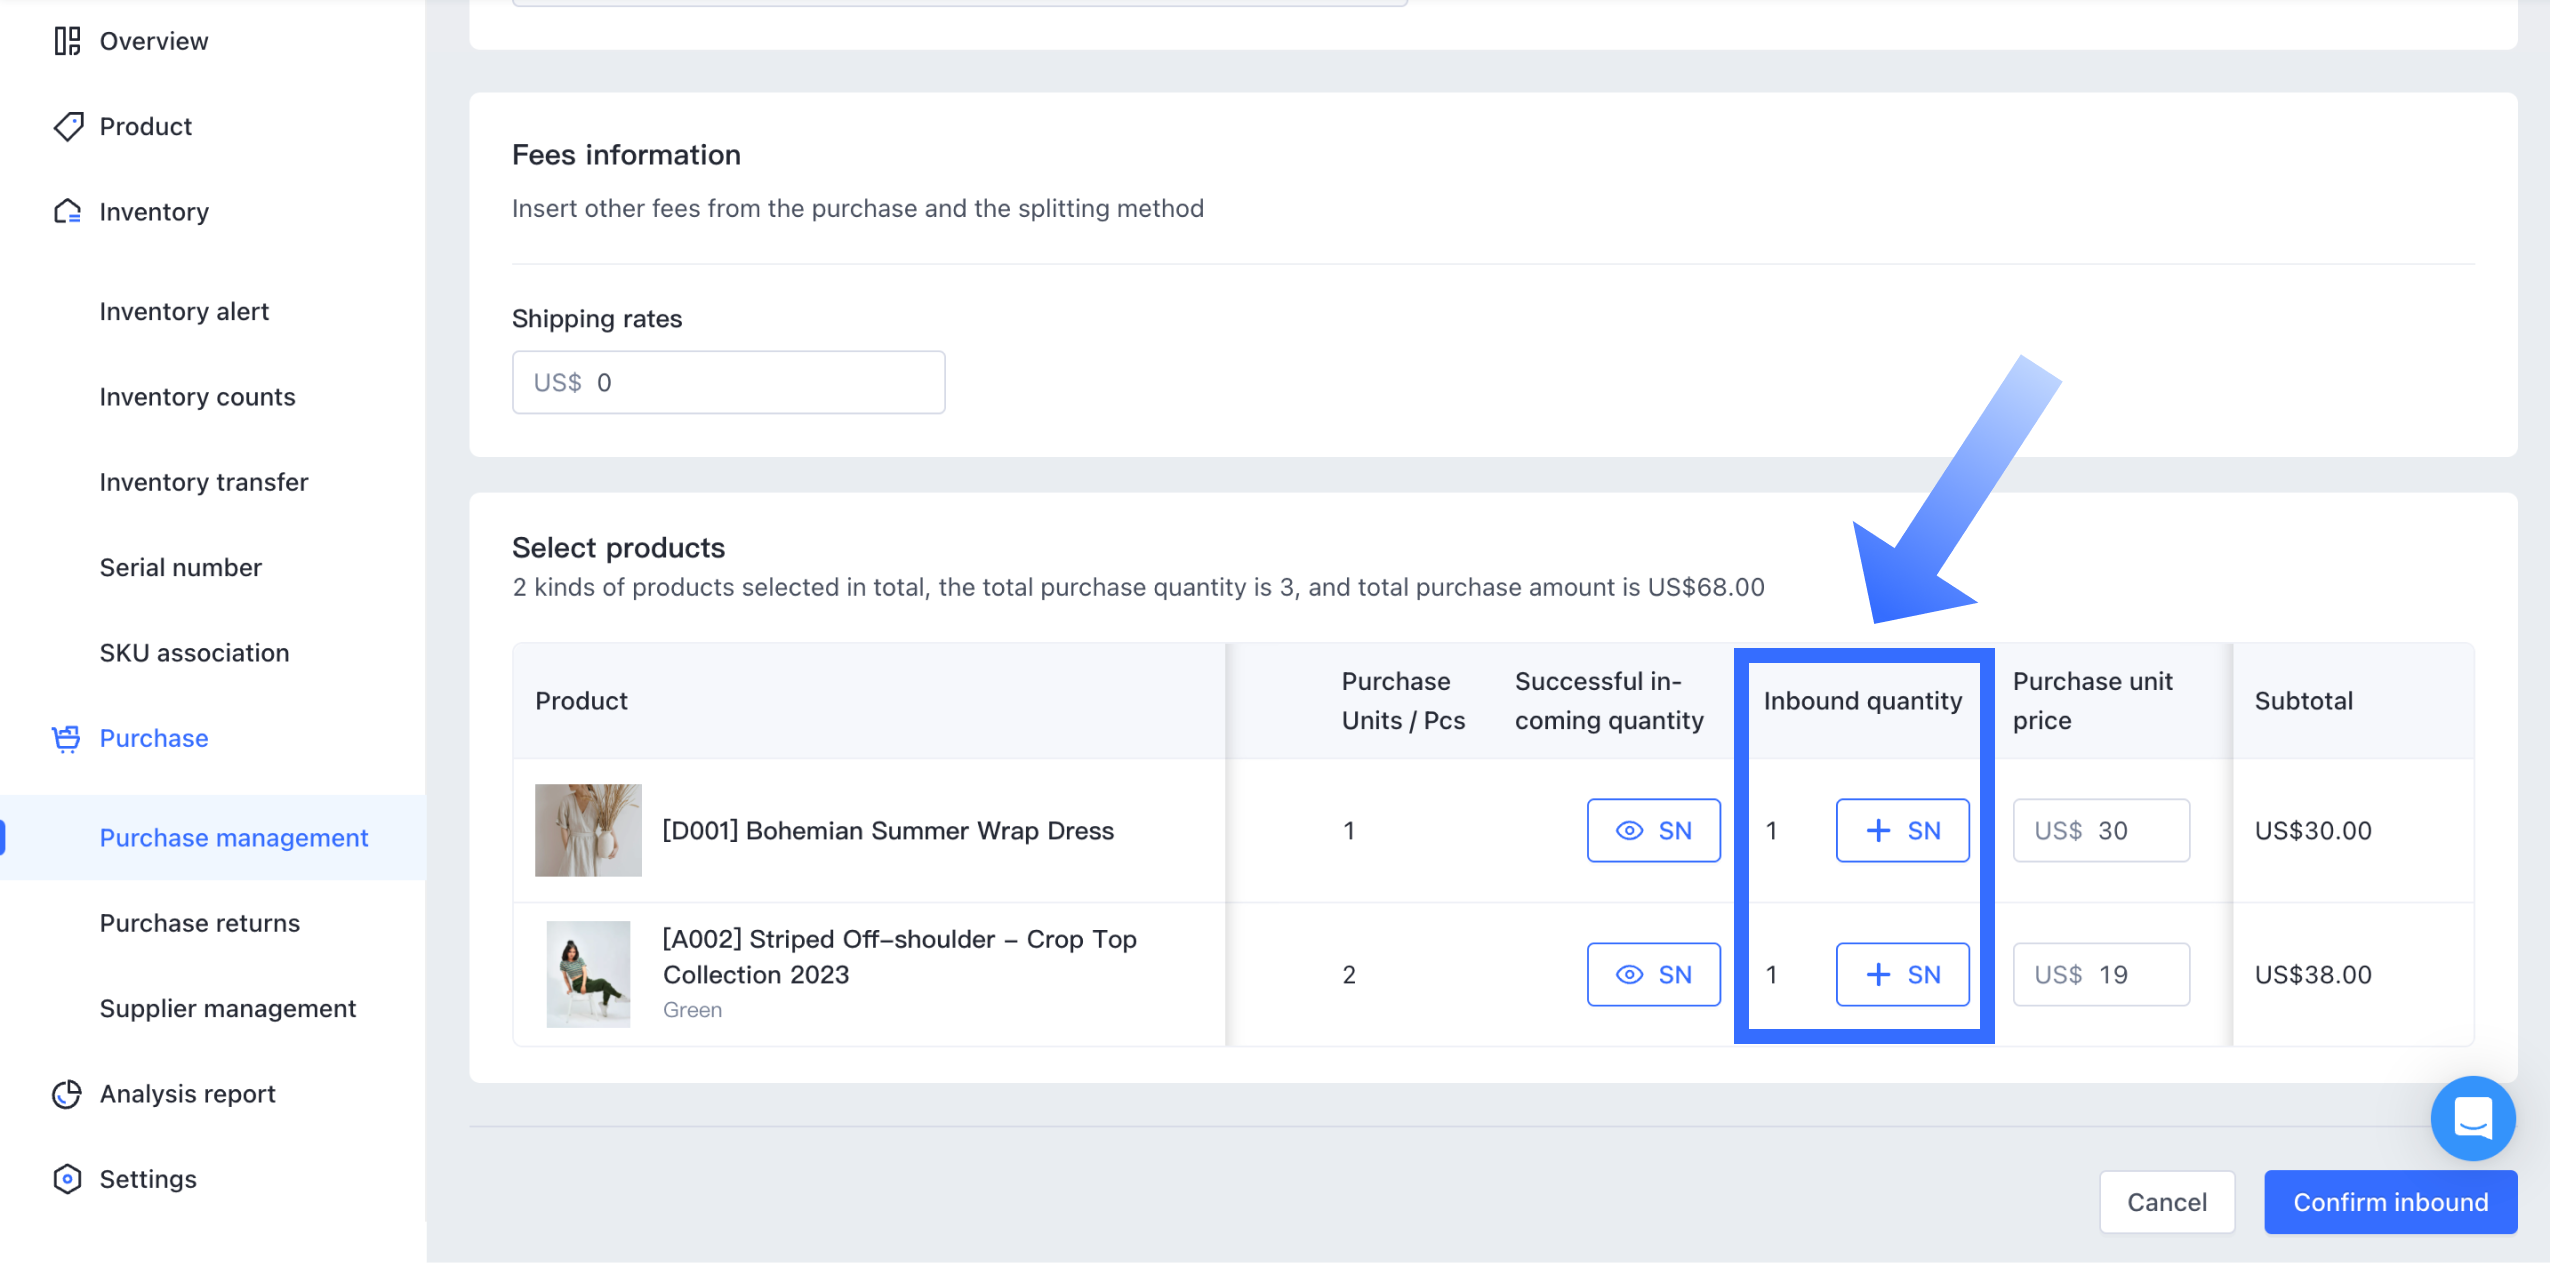Click the Cancel button
Screen dimensions: 2550x1263
coord(2166,1202)
